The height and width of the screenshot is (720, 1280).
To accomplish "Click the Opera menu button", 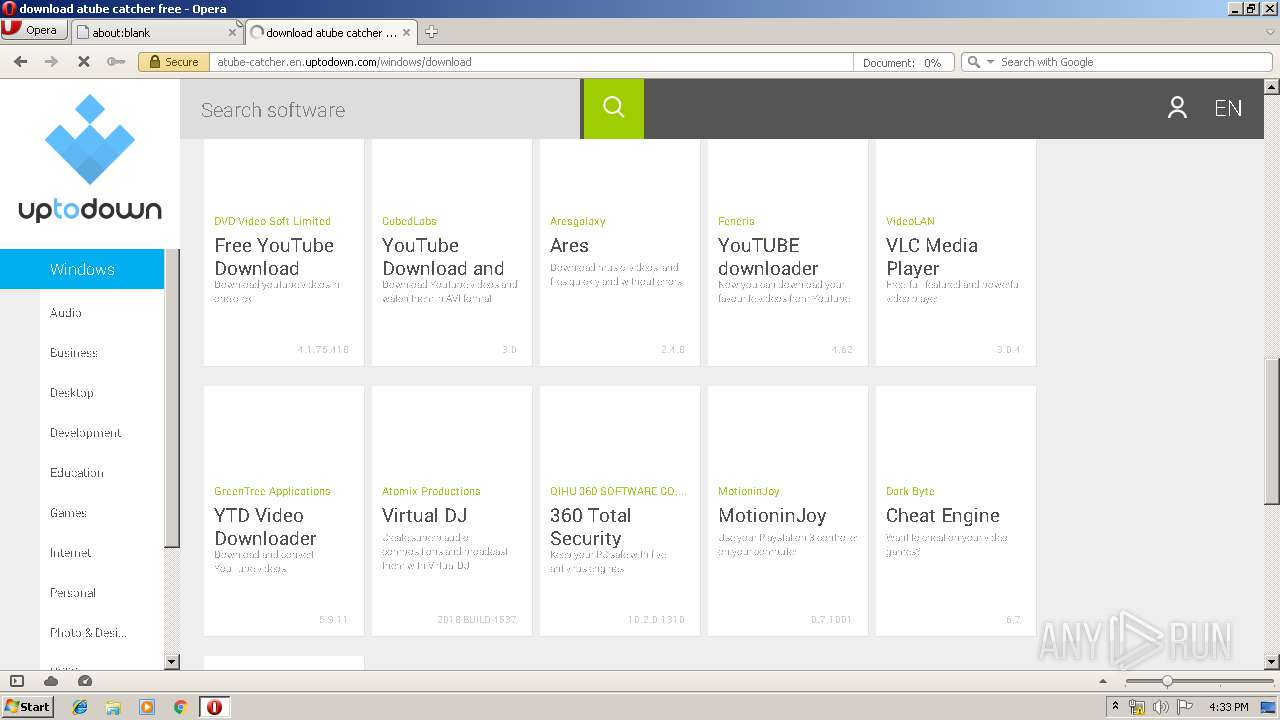I will (x=35, y=30).
